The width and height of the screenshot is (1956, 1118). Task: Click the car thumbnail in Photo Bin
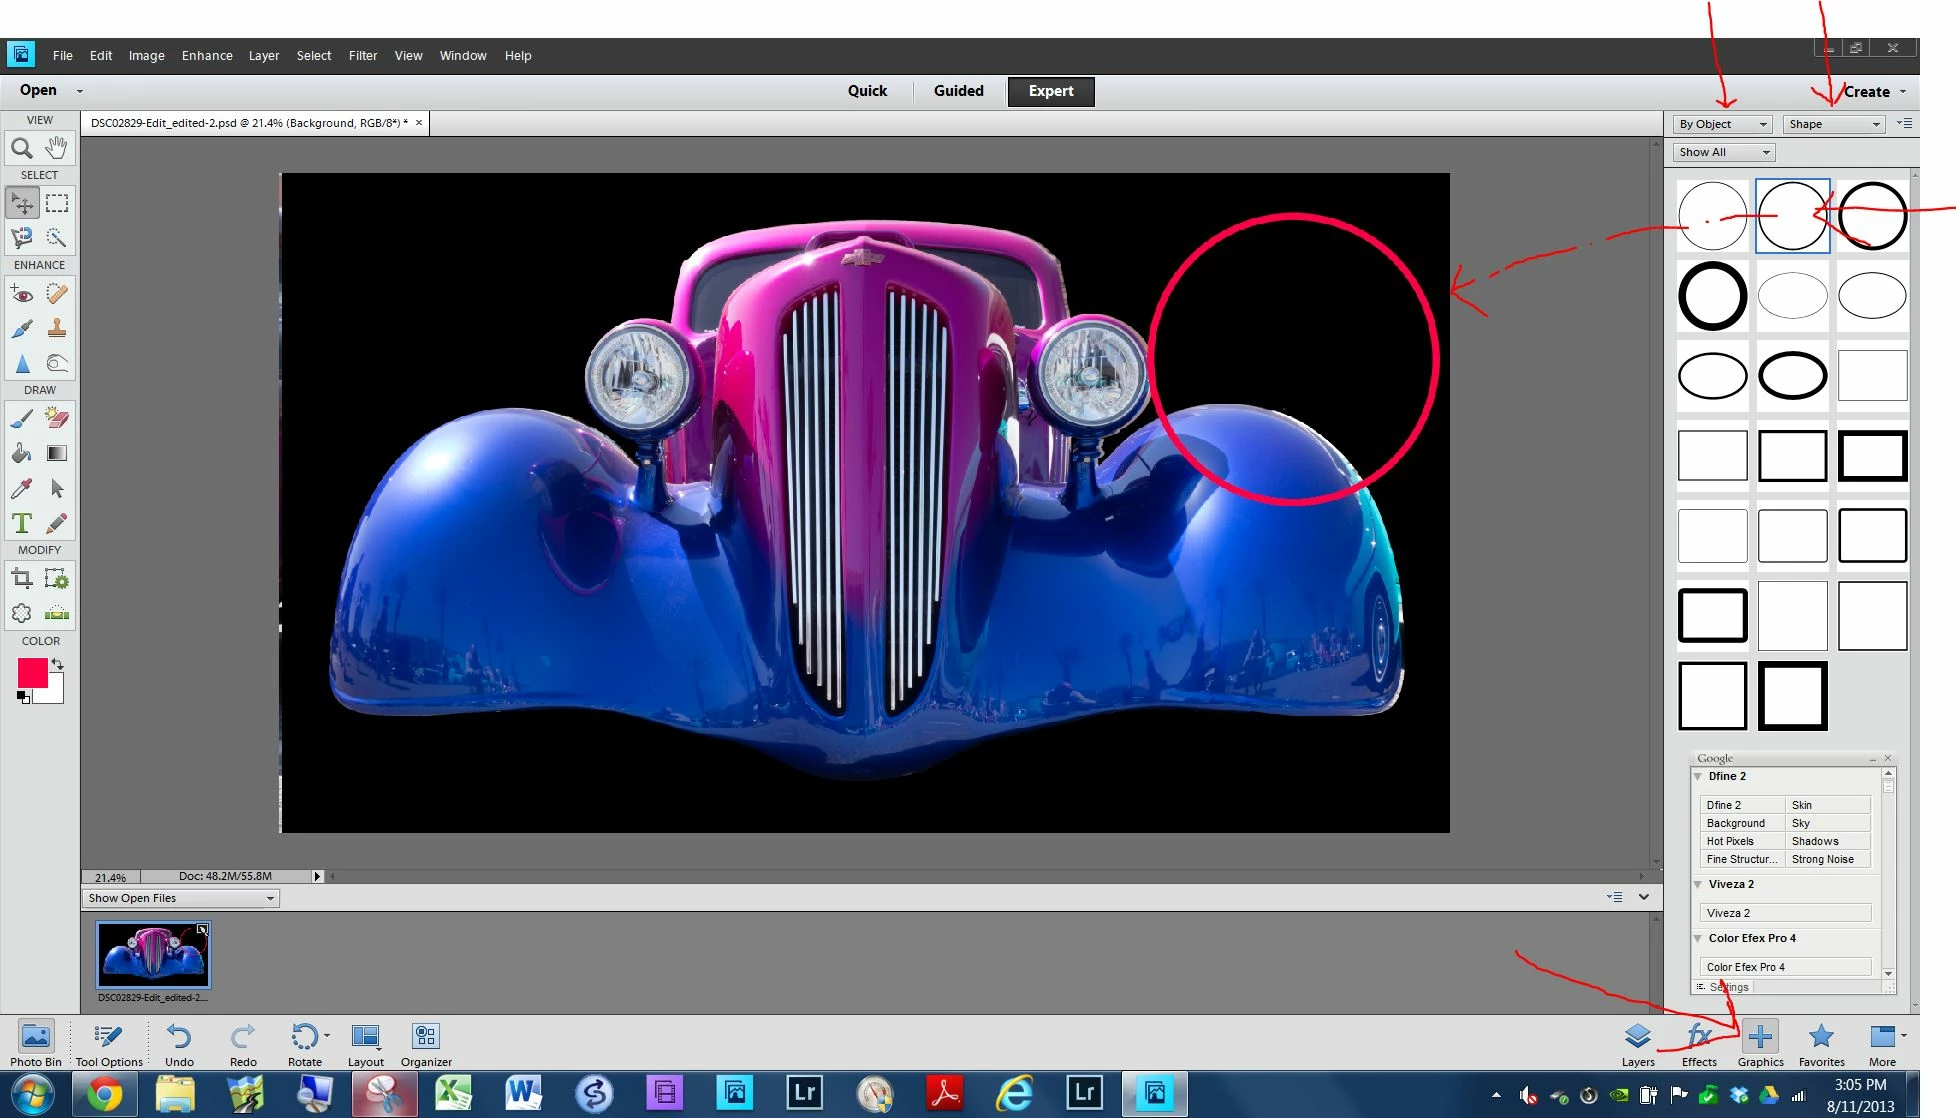point(153,954)
